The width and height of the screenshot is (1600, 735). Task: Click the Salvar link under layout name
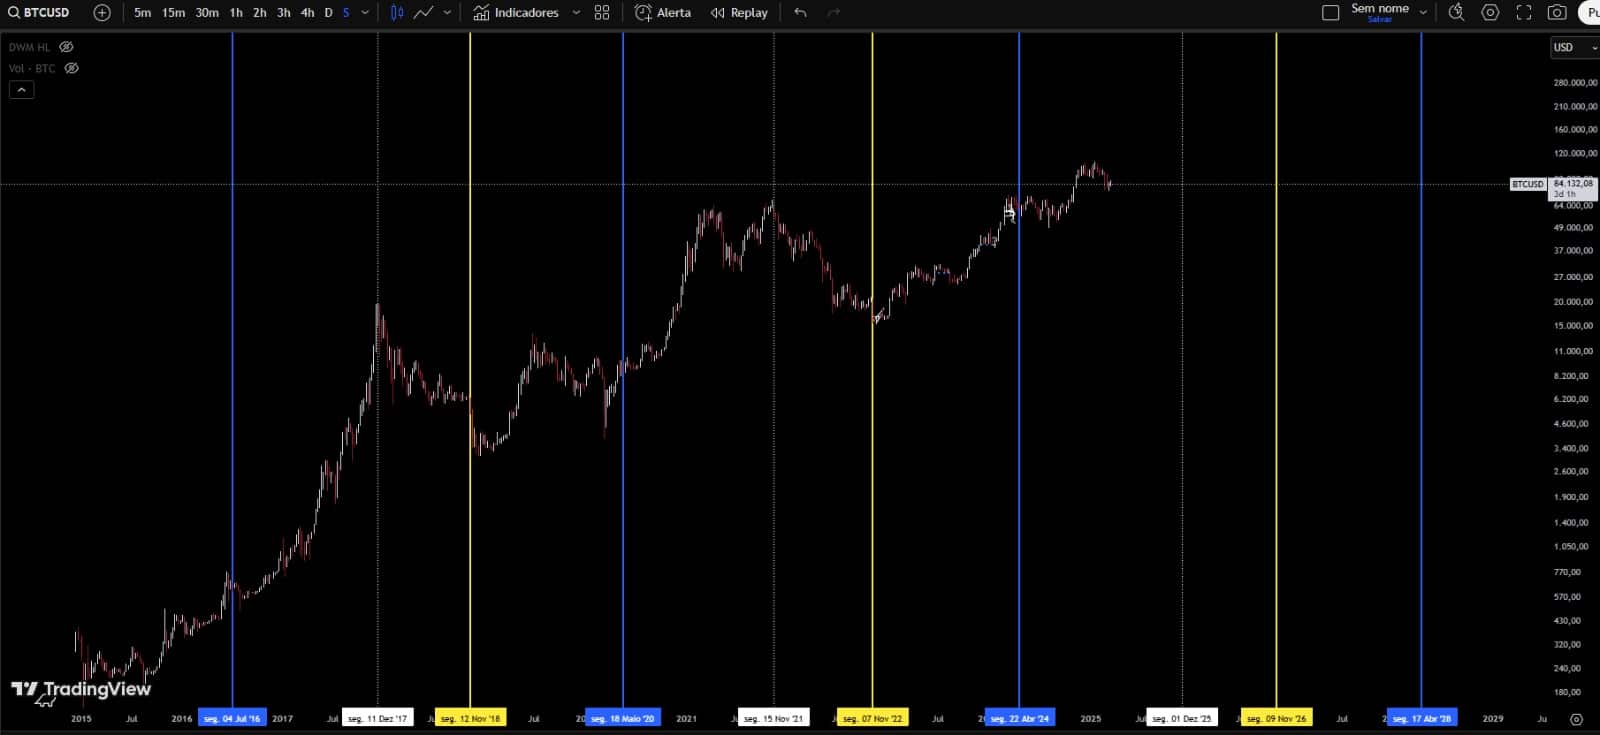1380,20
